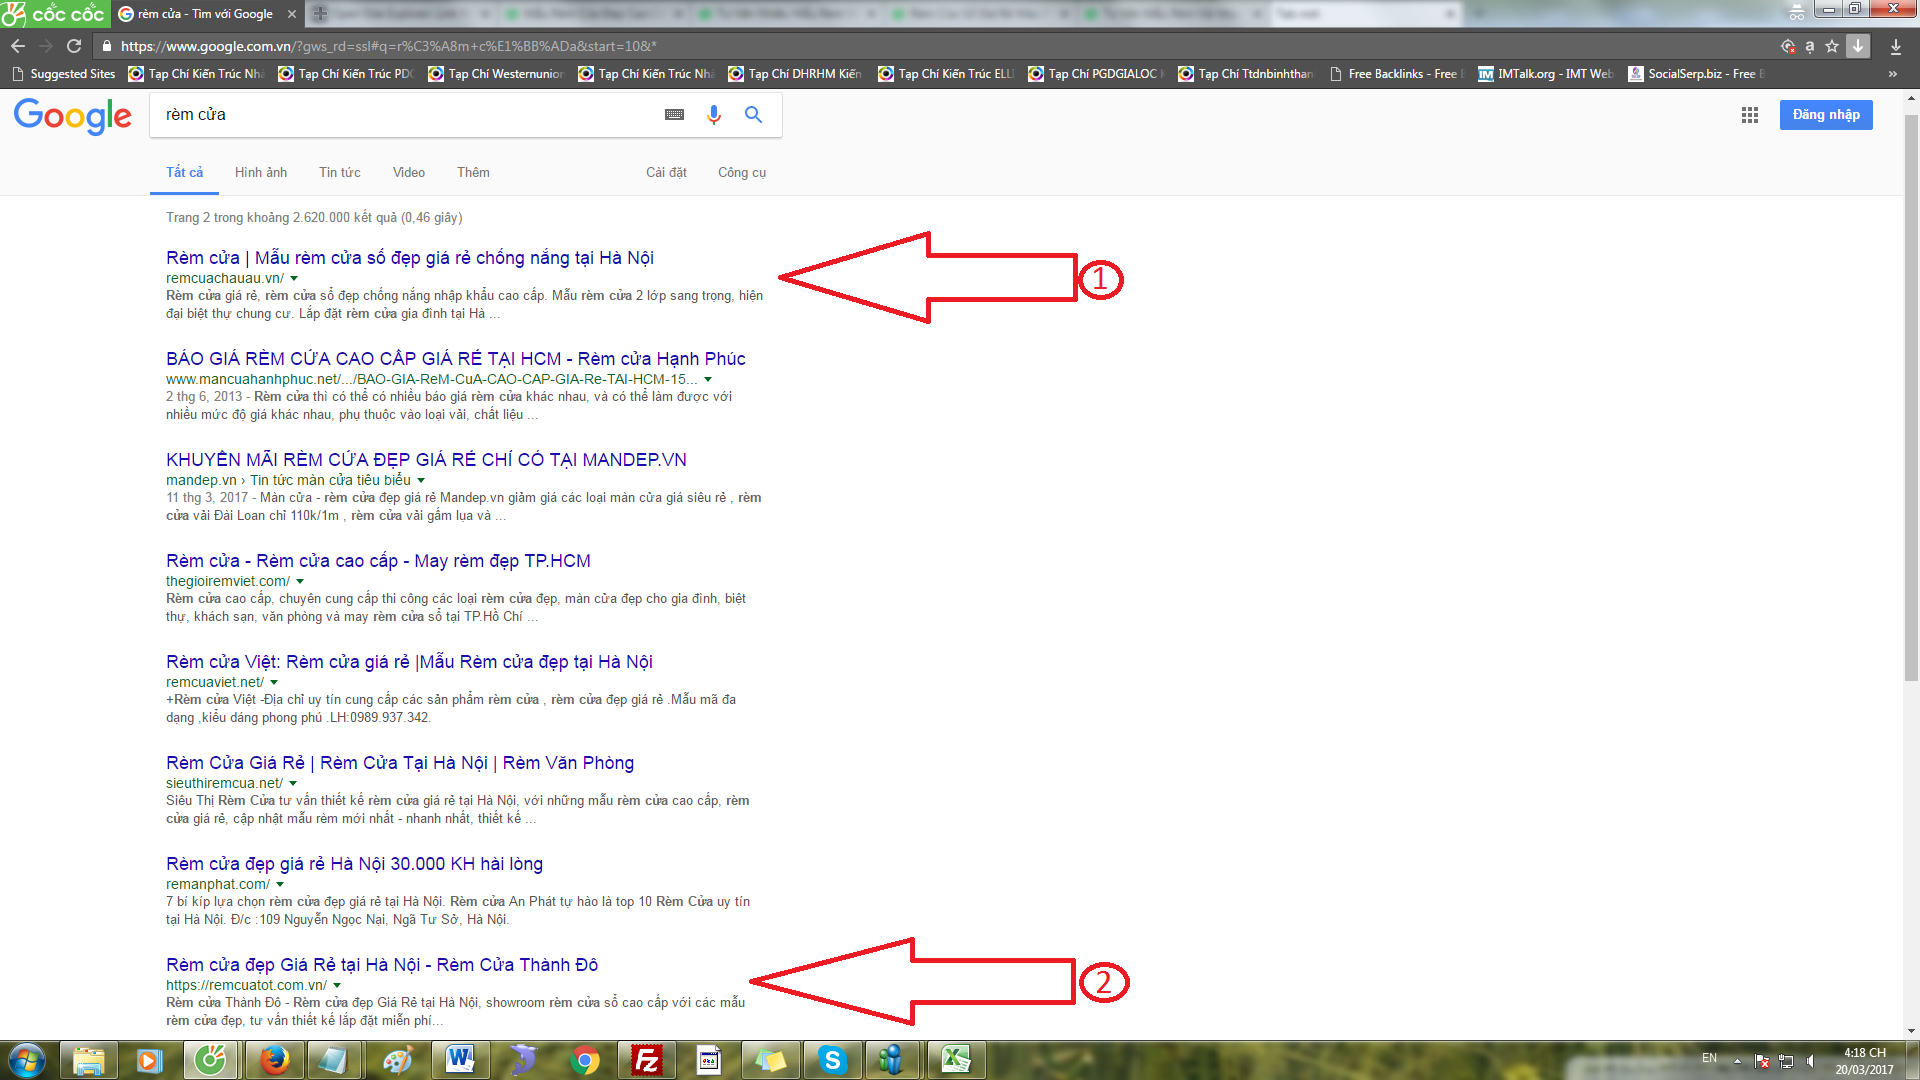1920x1080 pixels.
Task: Open 'Cài đặt' search settings menu
Action: click(666, 172)
